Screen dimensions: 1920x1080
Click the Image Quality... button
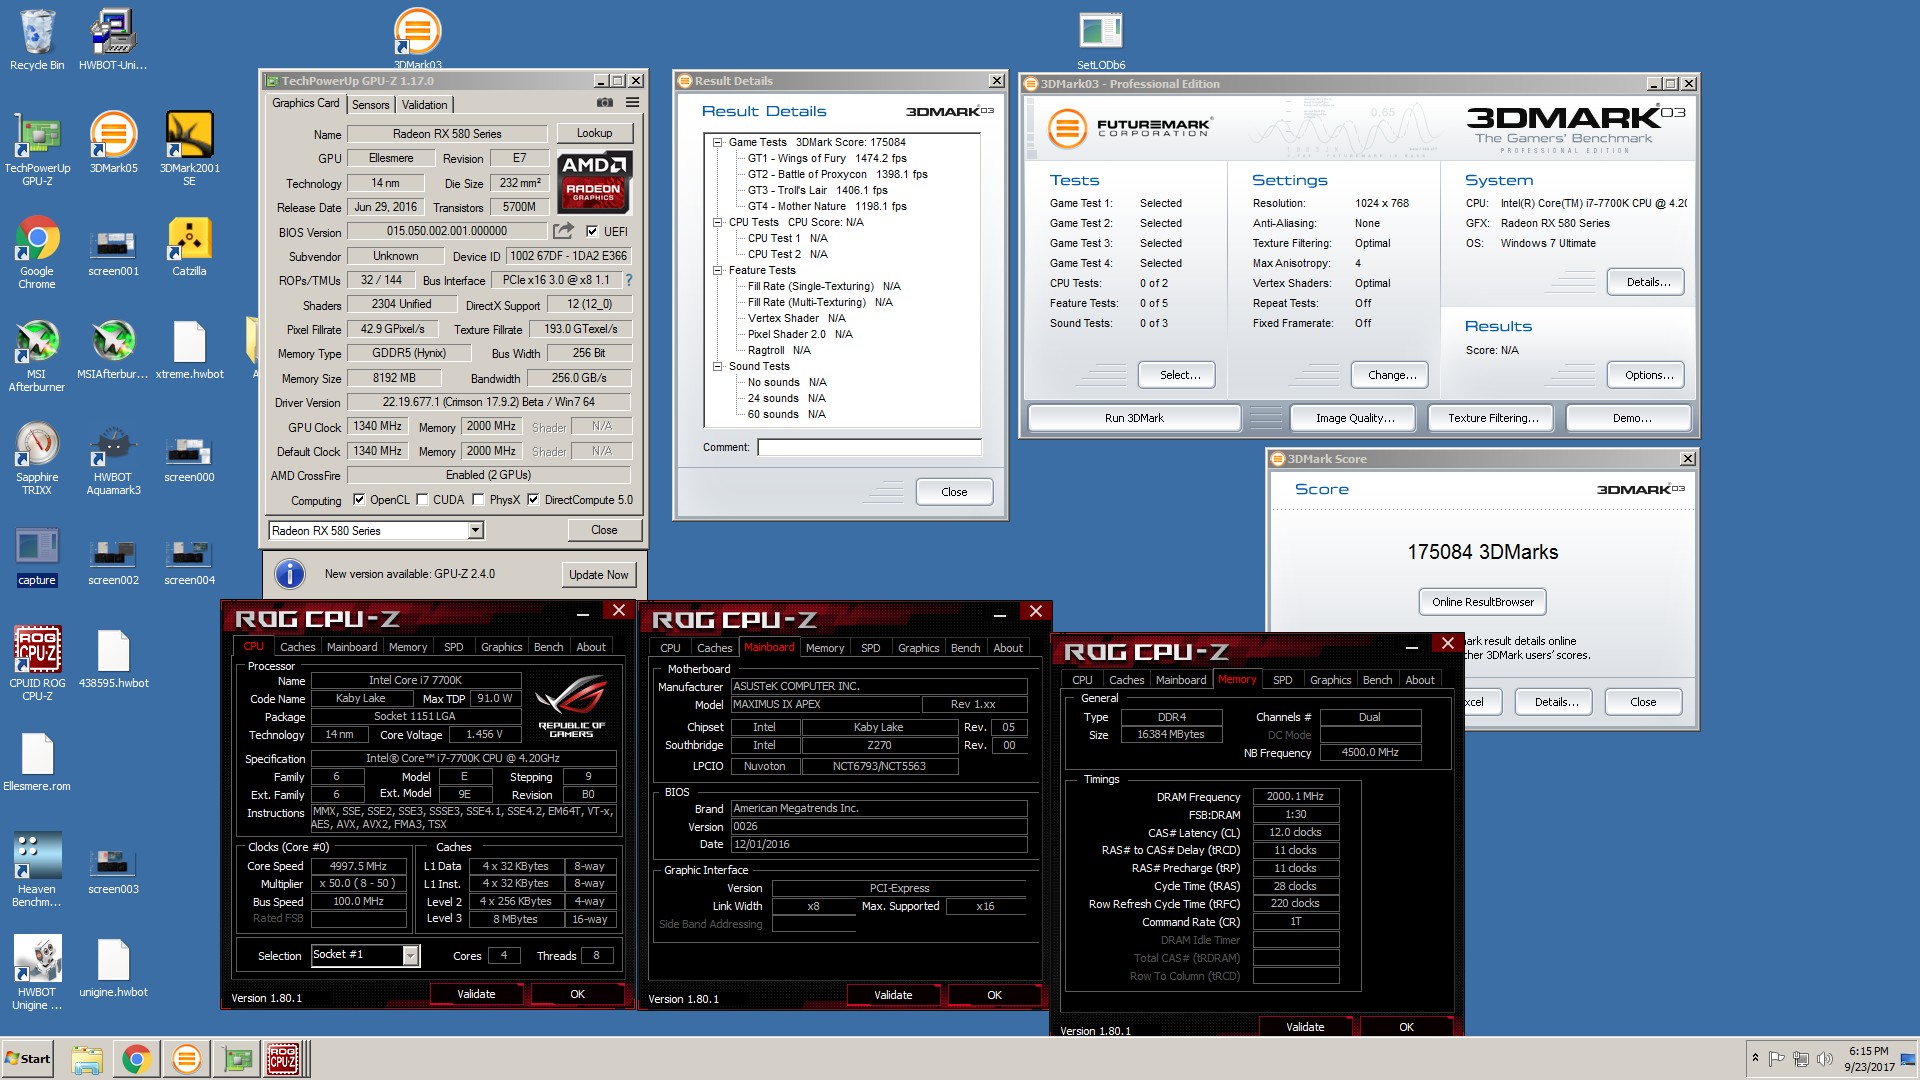click(x=1355, y=418)
